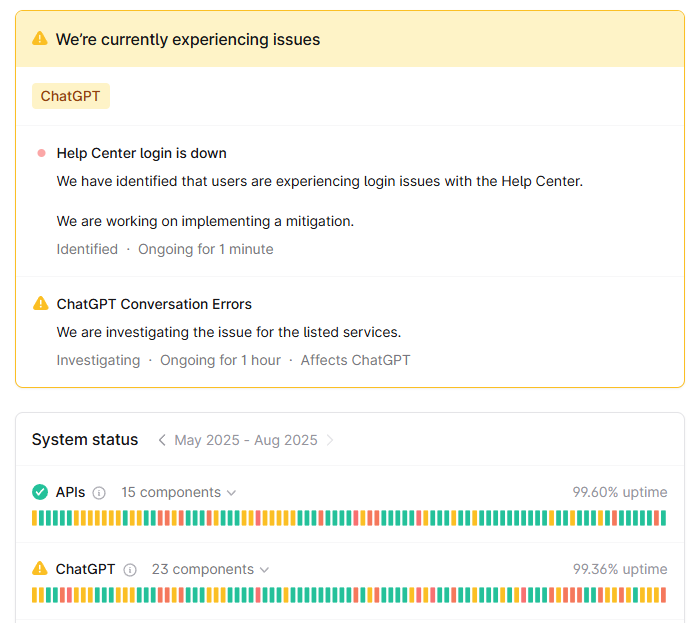Click the red dot beside Help Center login

pyautogui.click(x=41, y=153)
